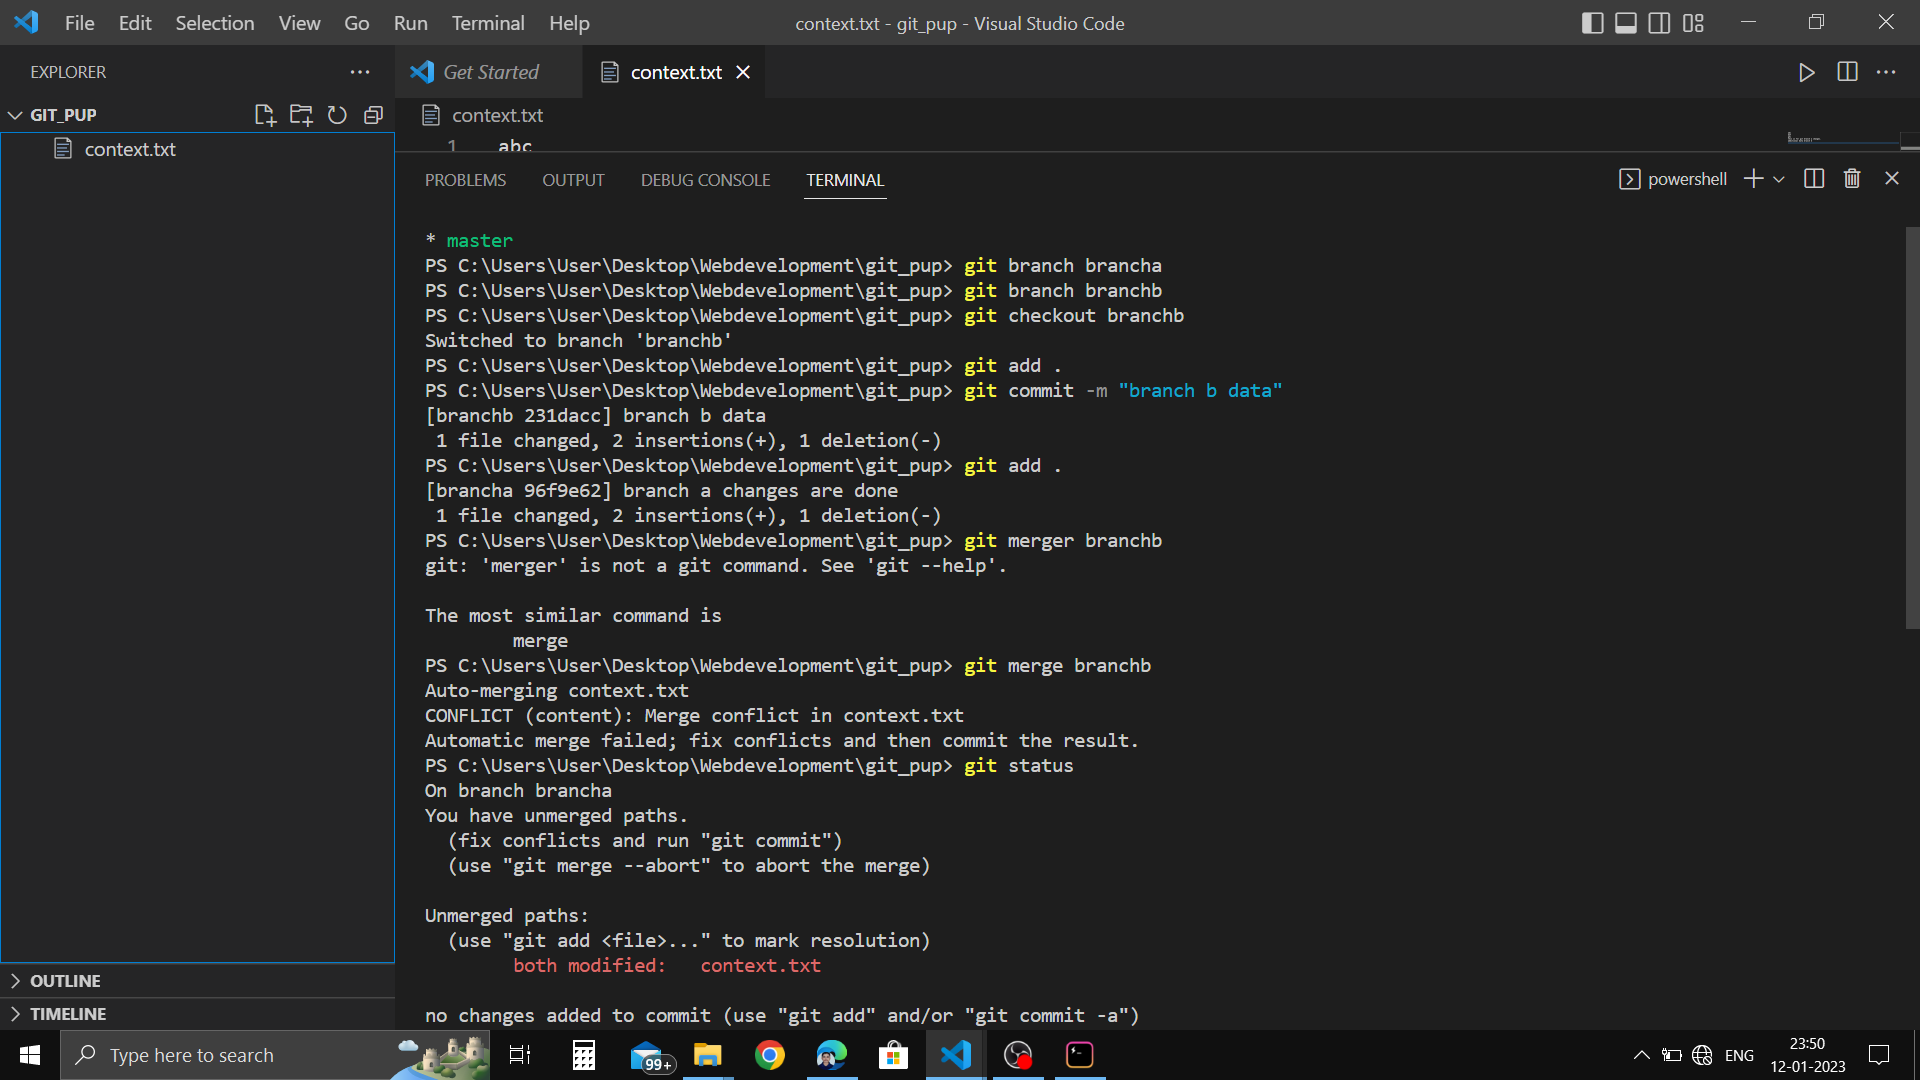The image size is (1920, 1080).
Task: Open JetBrains app icon on taskbar
Action: point(1080,1055)
